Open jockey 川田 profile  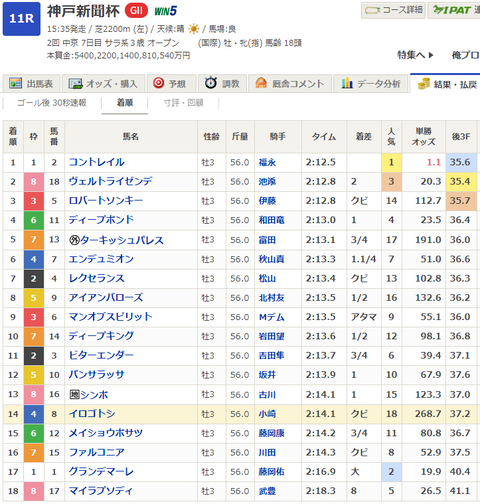pyautogui.click(x=267, y=453)
